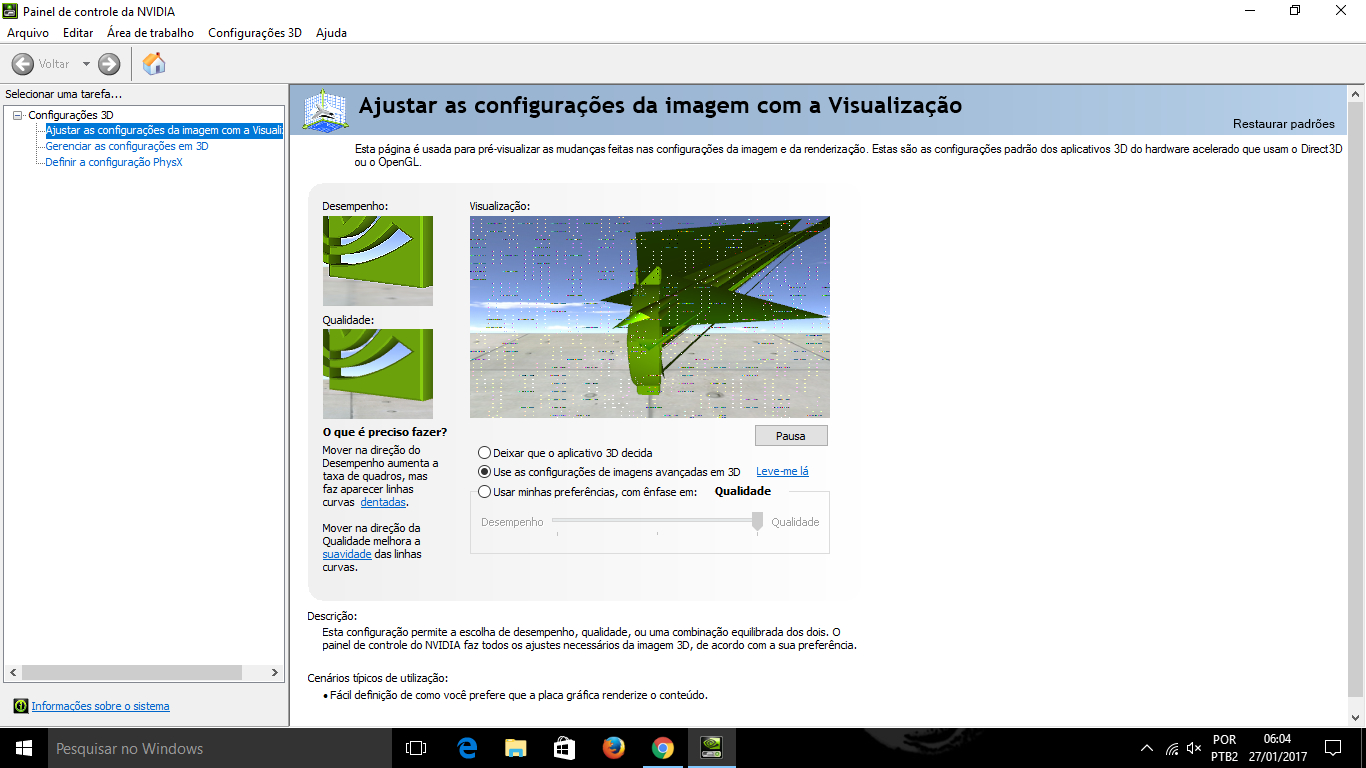
Task: Click the main panel scroll-up arrow
Action: [1356, 93]
